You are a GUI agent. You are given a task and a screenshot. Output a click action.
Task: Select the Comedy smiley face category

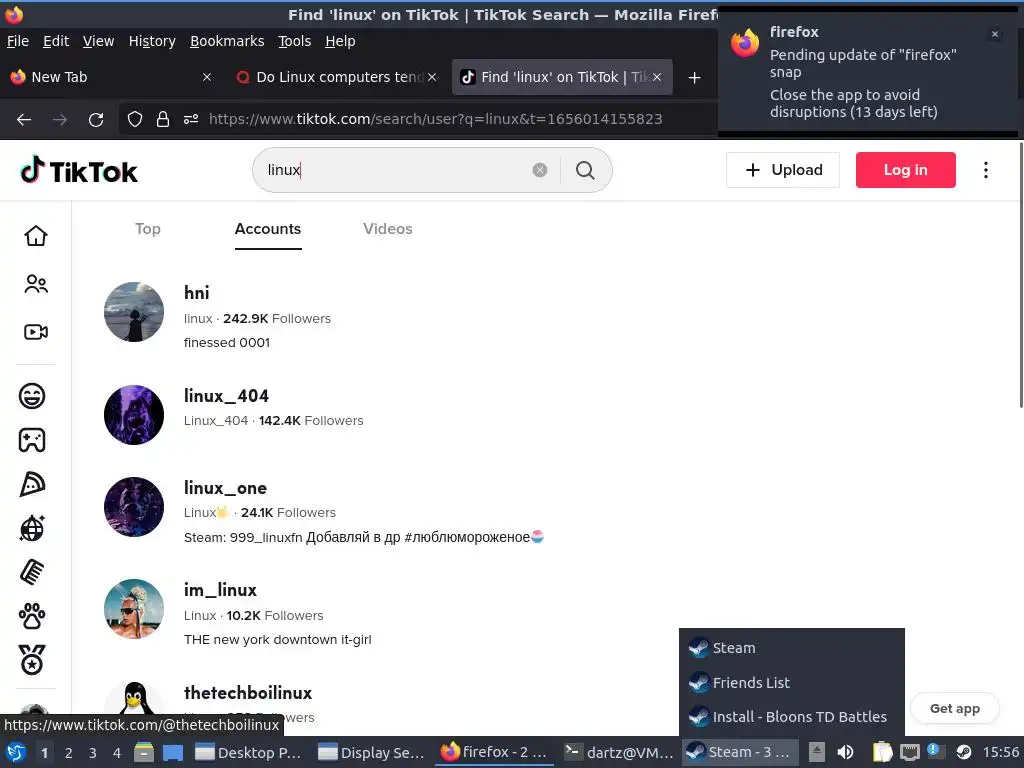pyautogui.click(x=32, y=396)
